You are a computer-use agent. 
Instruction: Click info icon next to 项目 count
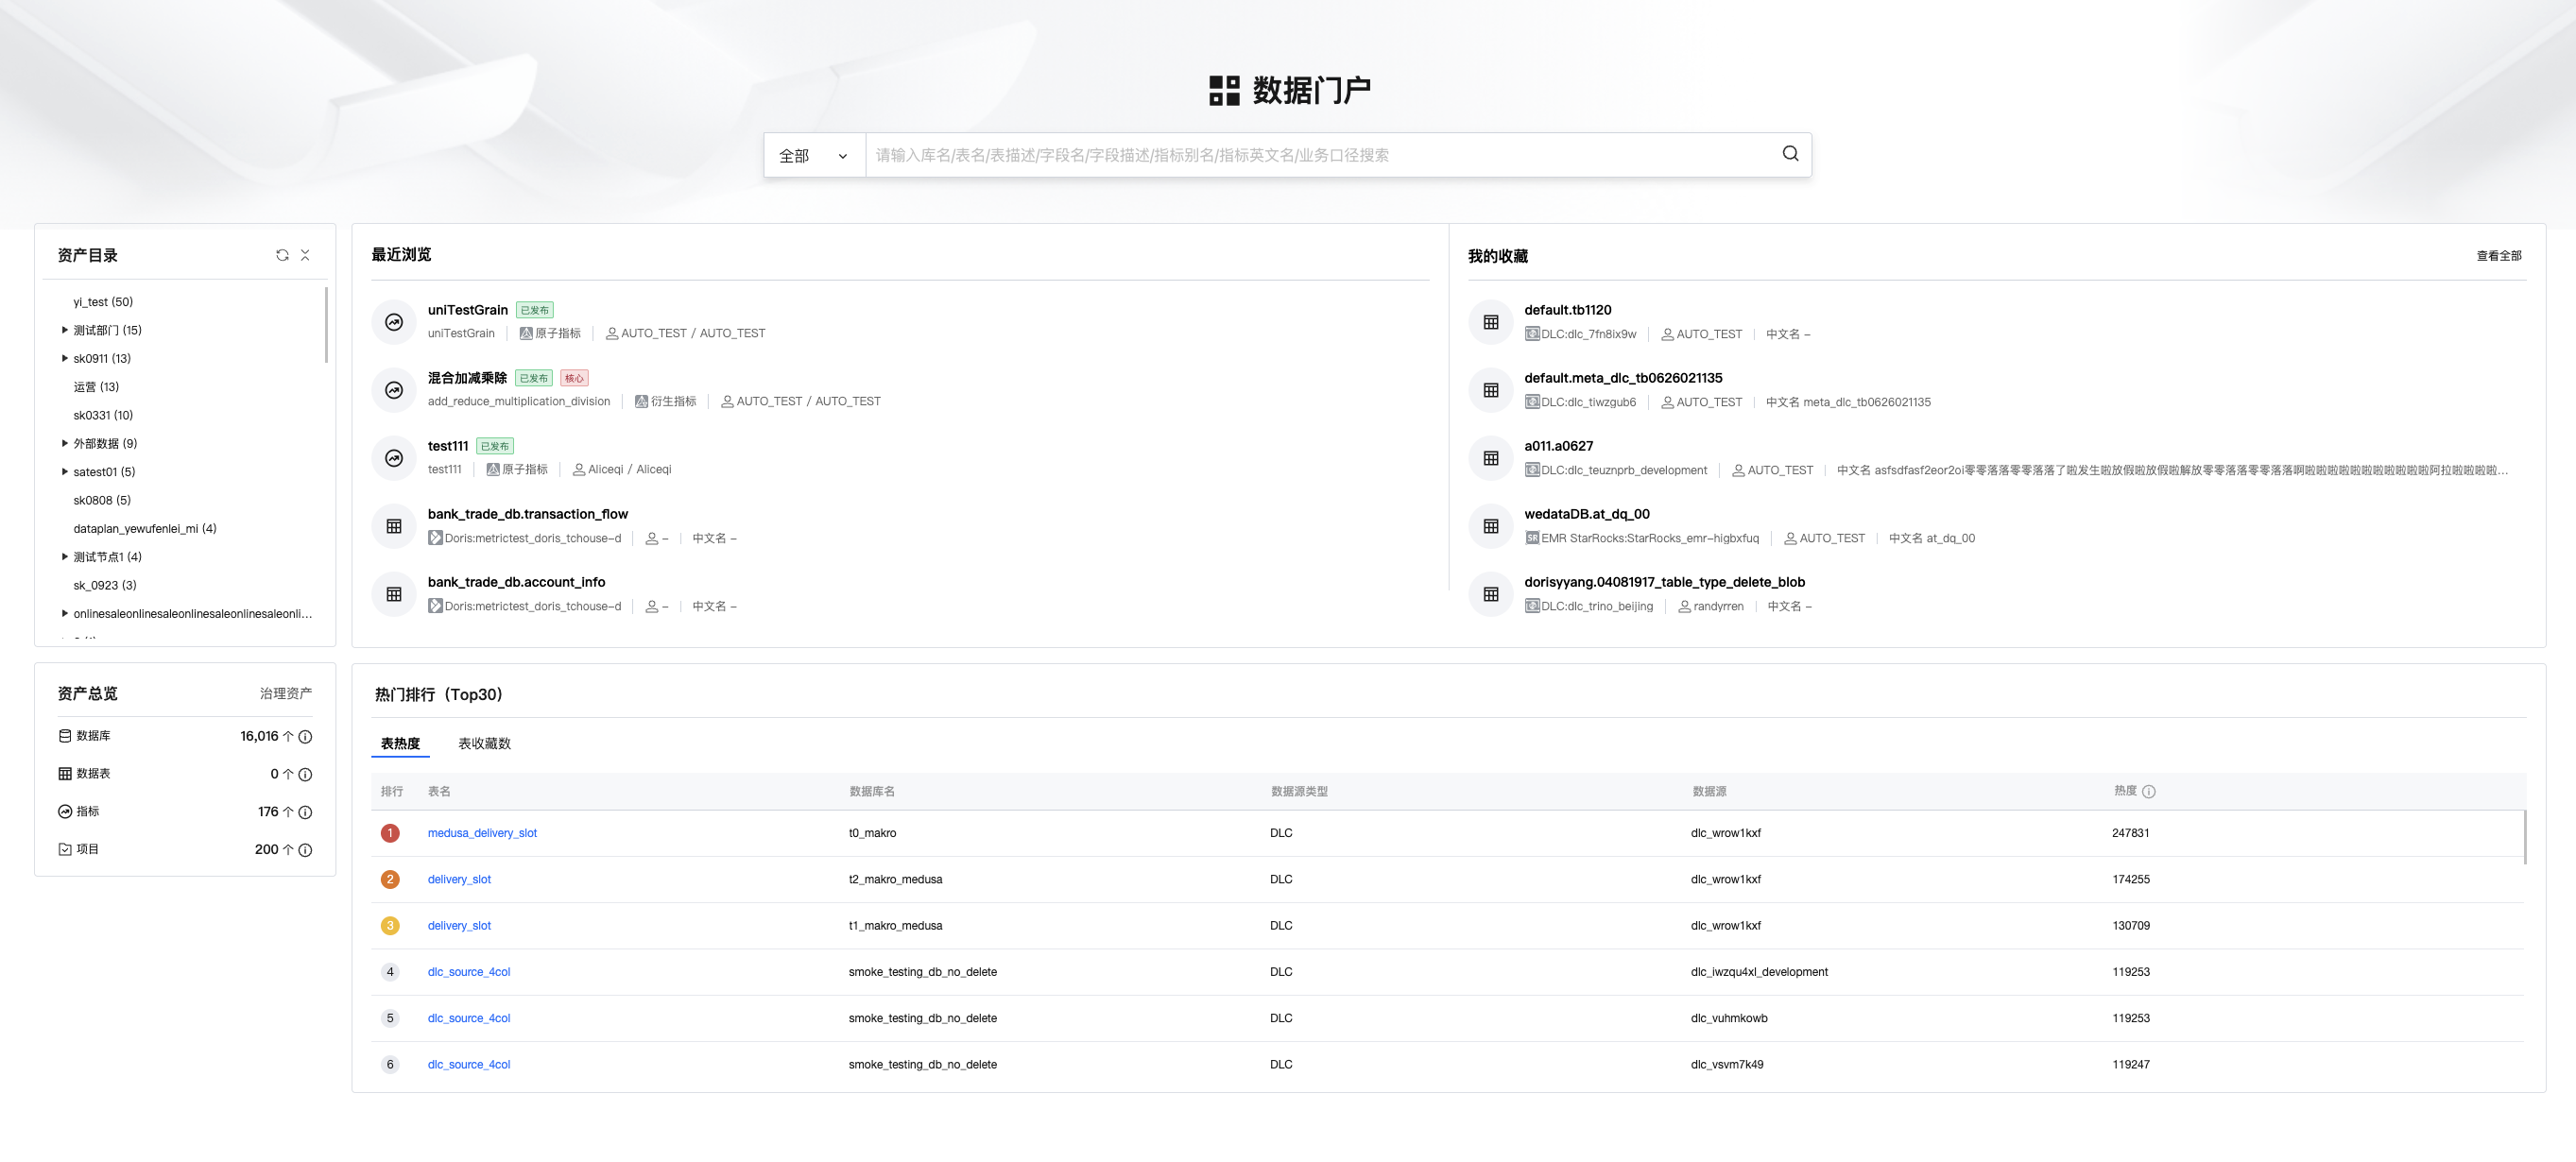[x=306, y=850]
